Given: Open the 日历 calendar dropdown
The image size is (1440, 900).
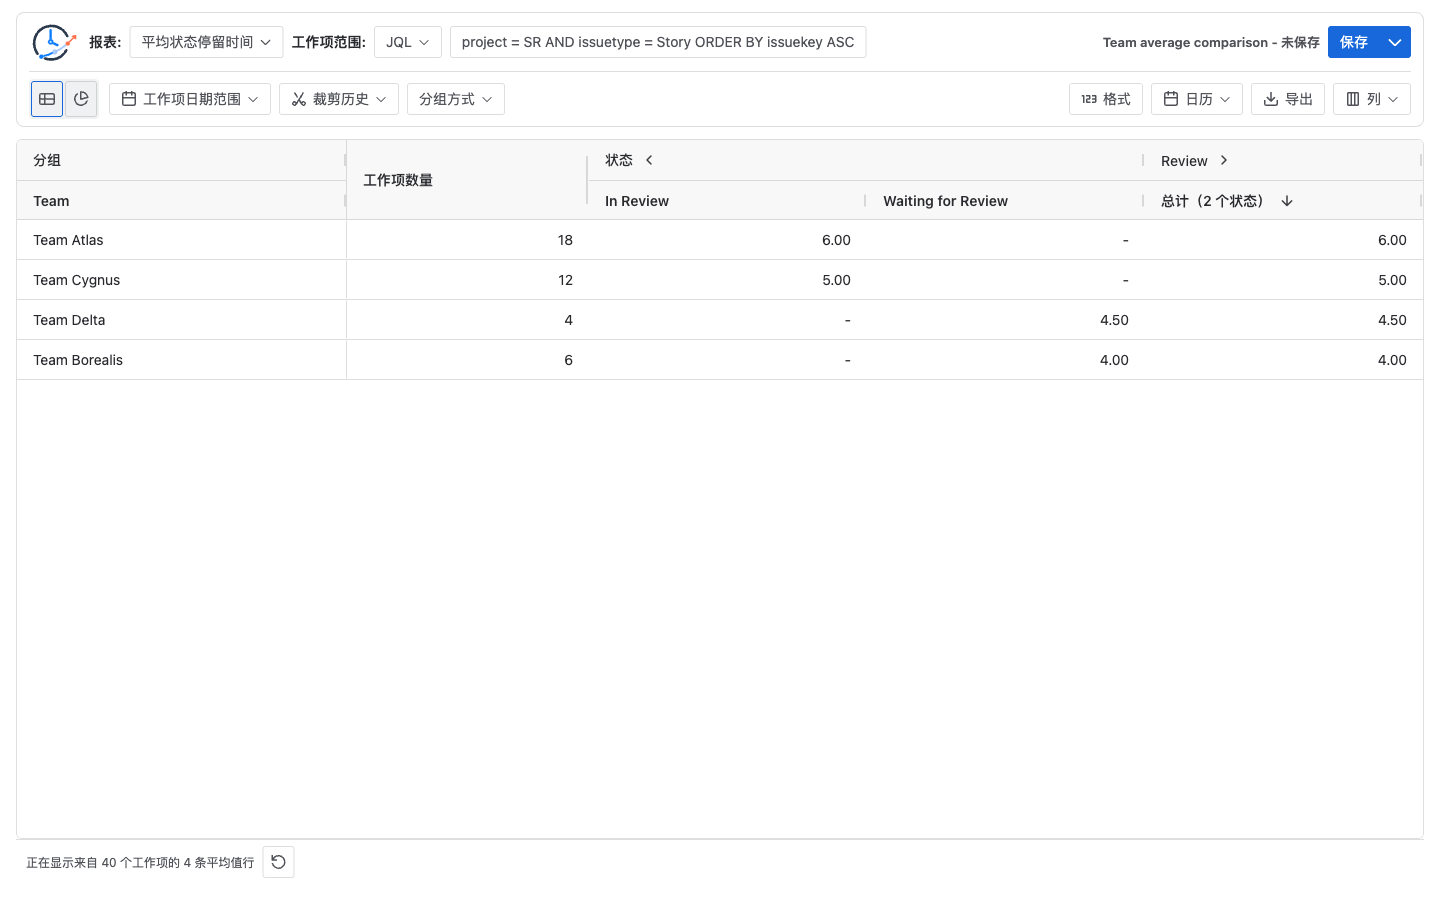Looking at the screenshot, I should click(x=1197, y=99).
